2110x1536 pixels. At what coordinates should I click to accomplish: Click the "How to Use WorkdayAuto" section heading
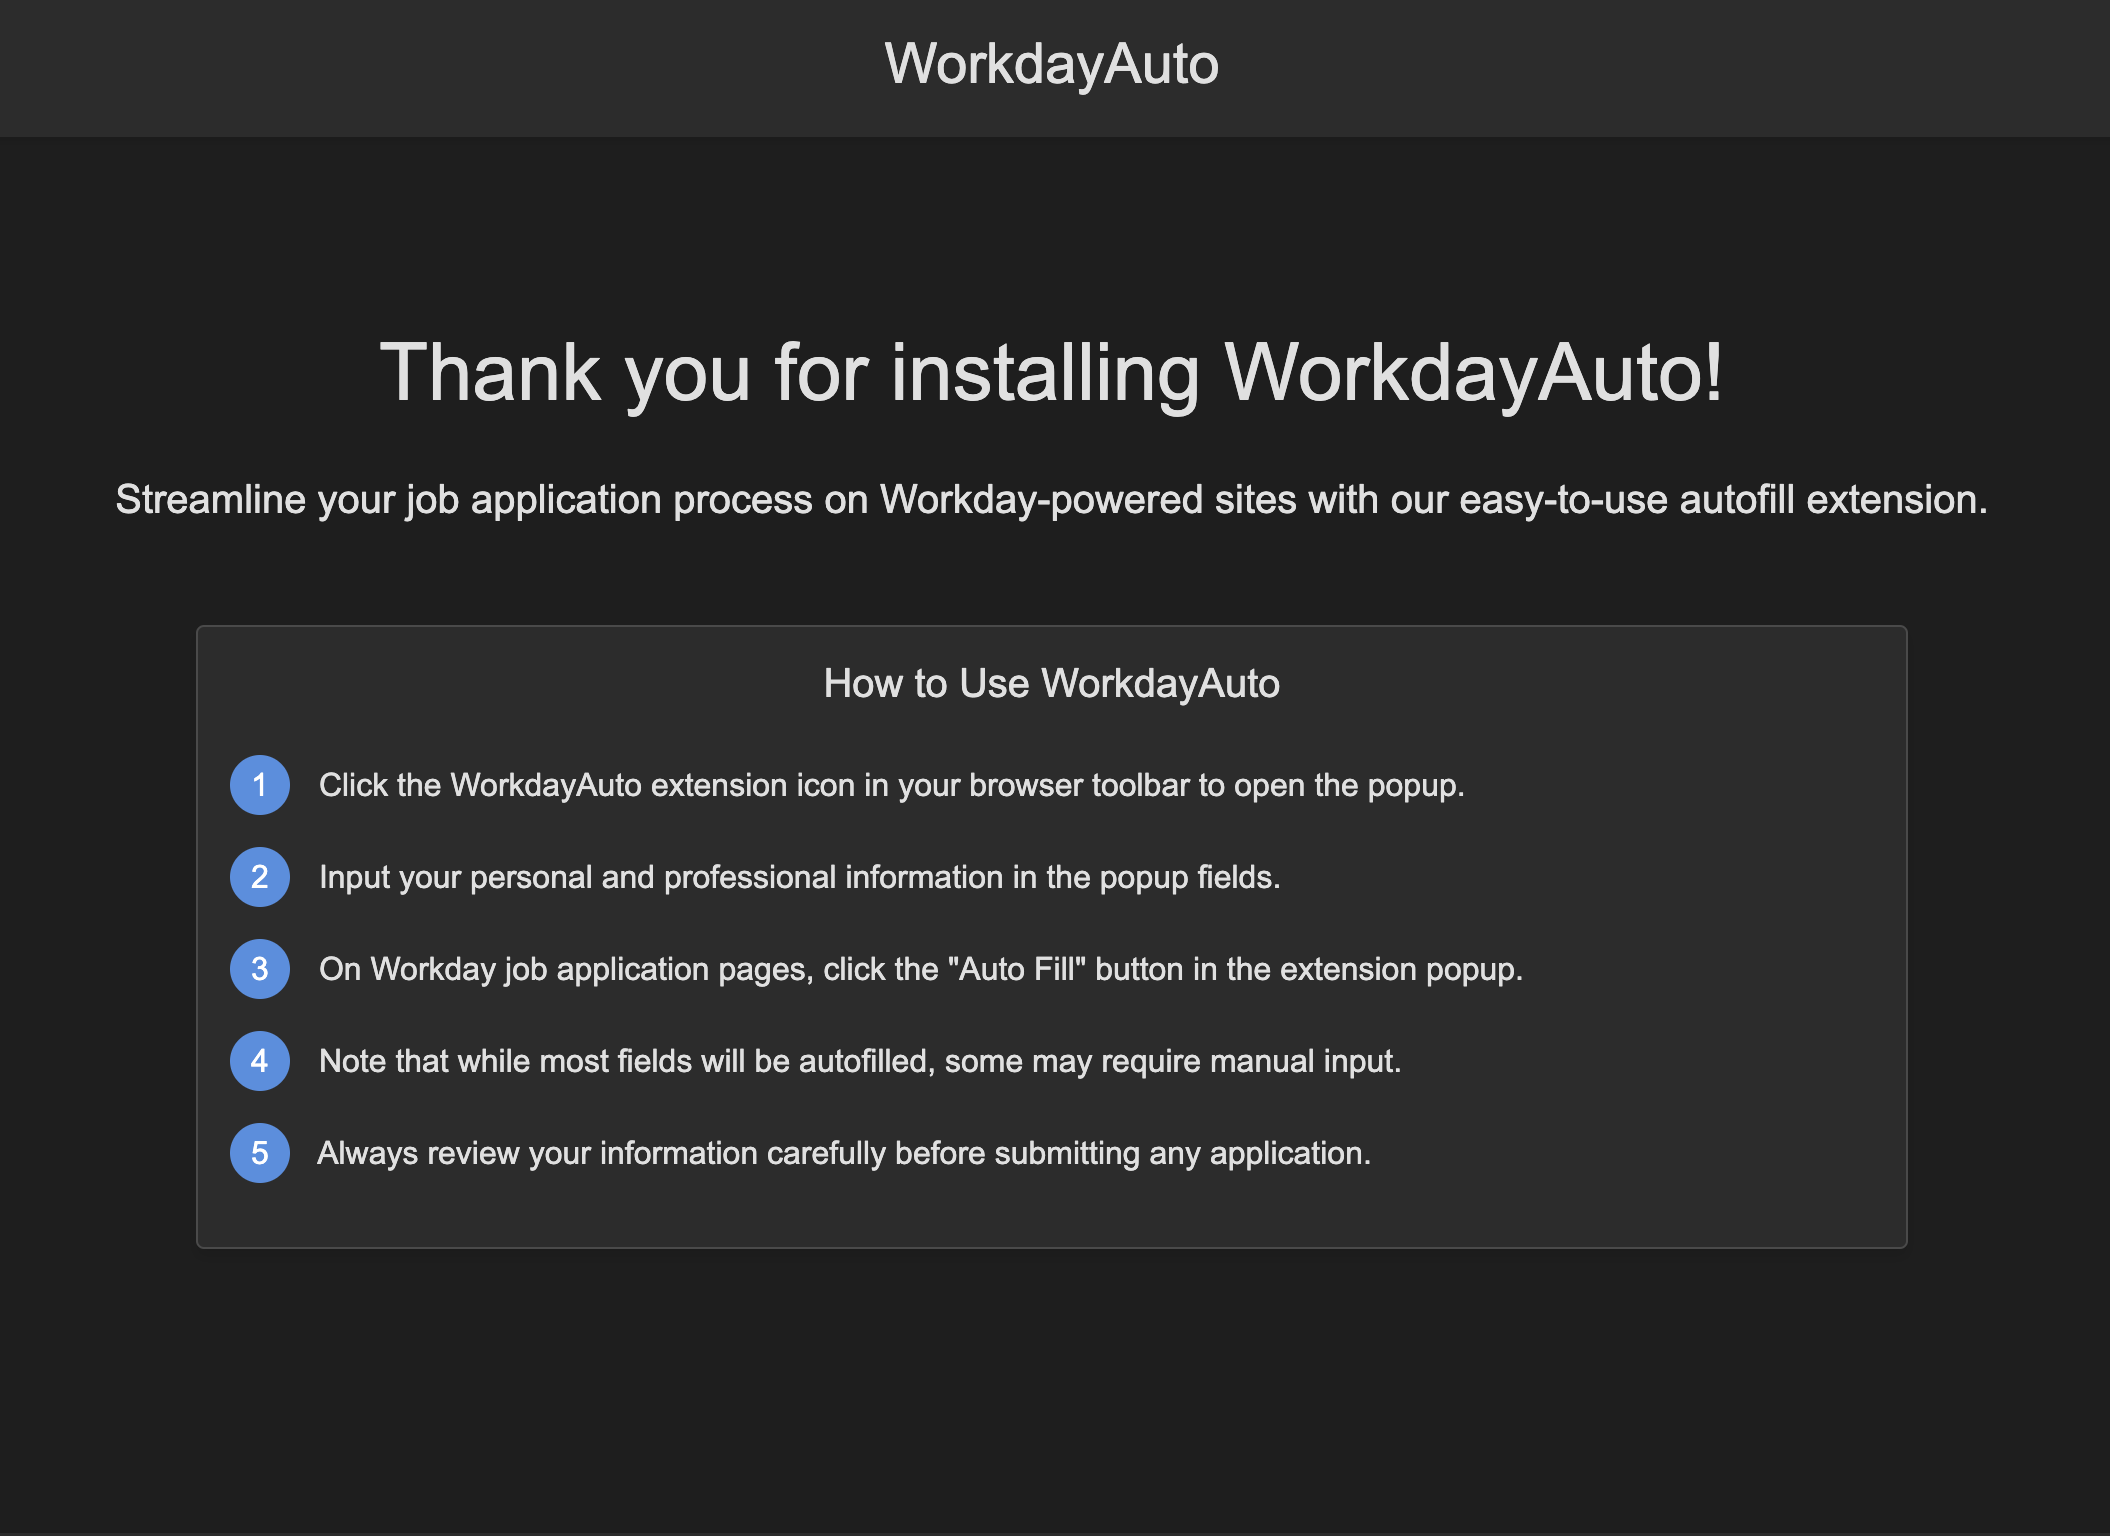(1052, 684)
